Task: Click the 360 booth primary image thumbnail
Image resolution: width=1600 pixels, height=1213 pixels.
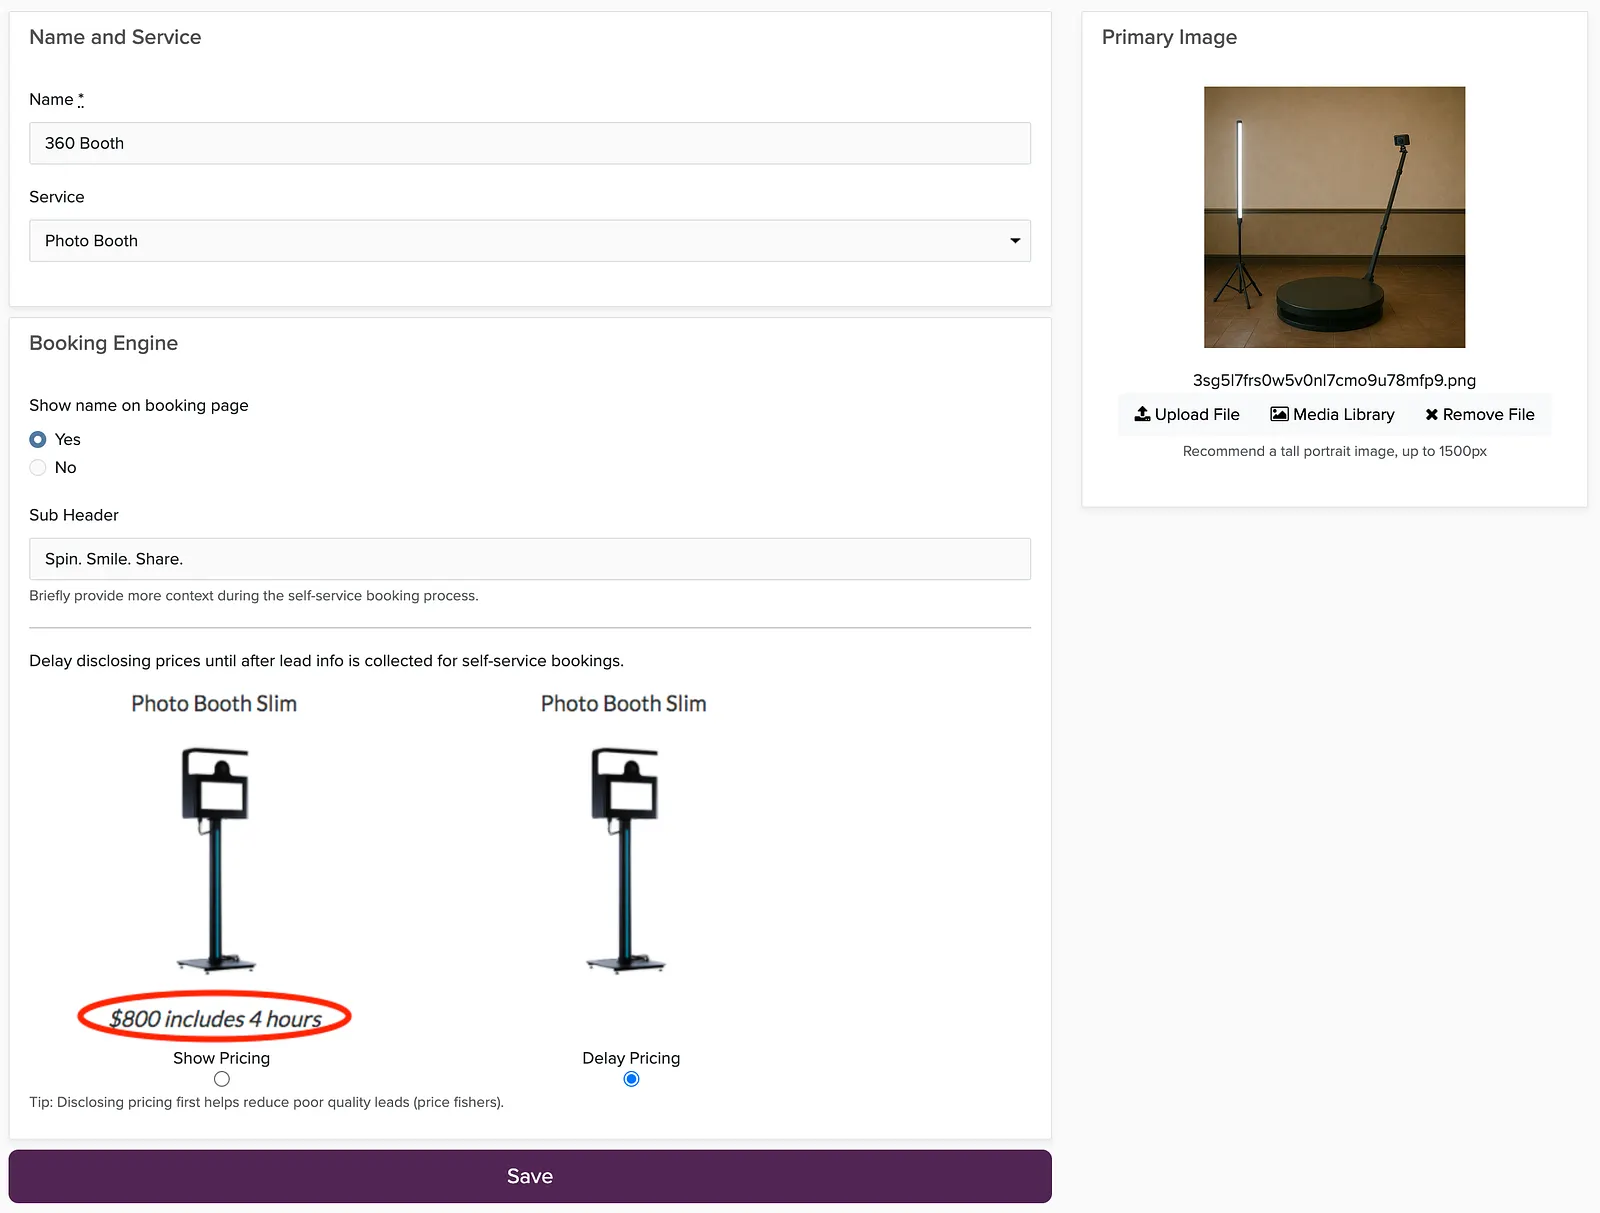Action: coord(1334,217)
